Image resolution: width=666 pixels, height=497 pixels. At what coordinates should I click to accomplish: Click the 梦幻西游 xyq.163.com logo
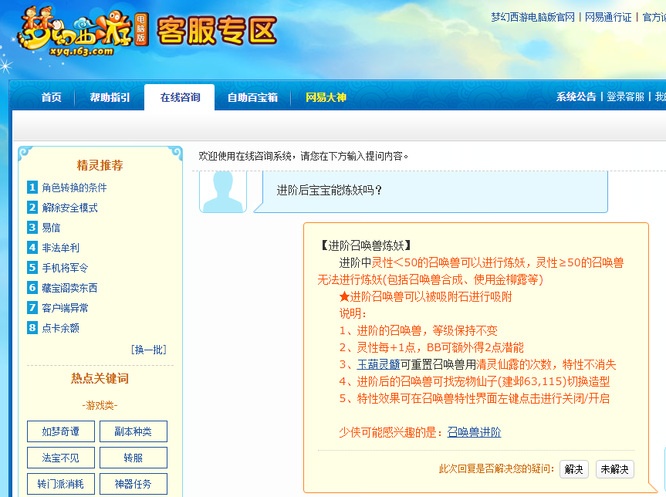pyautogui.click(x=83, y=31)
